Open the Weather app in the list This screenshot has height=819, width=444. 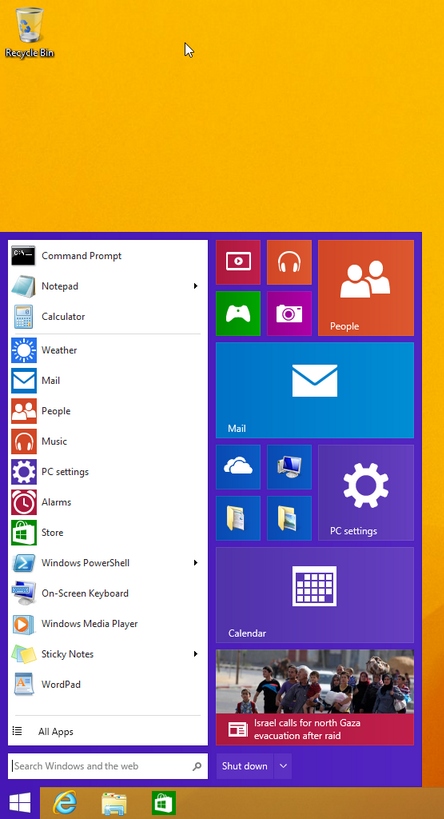[108, 350]
